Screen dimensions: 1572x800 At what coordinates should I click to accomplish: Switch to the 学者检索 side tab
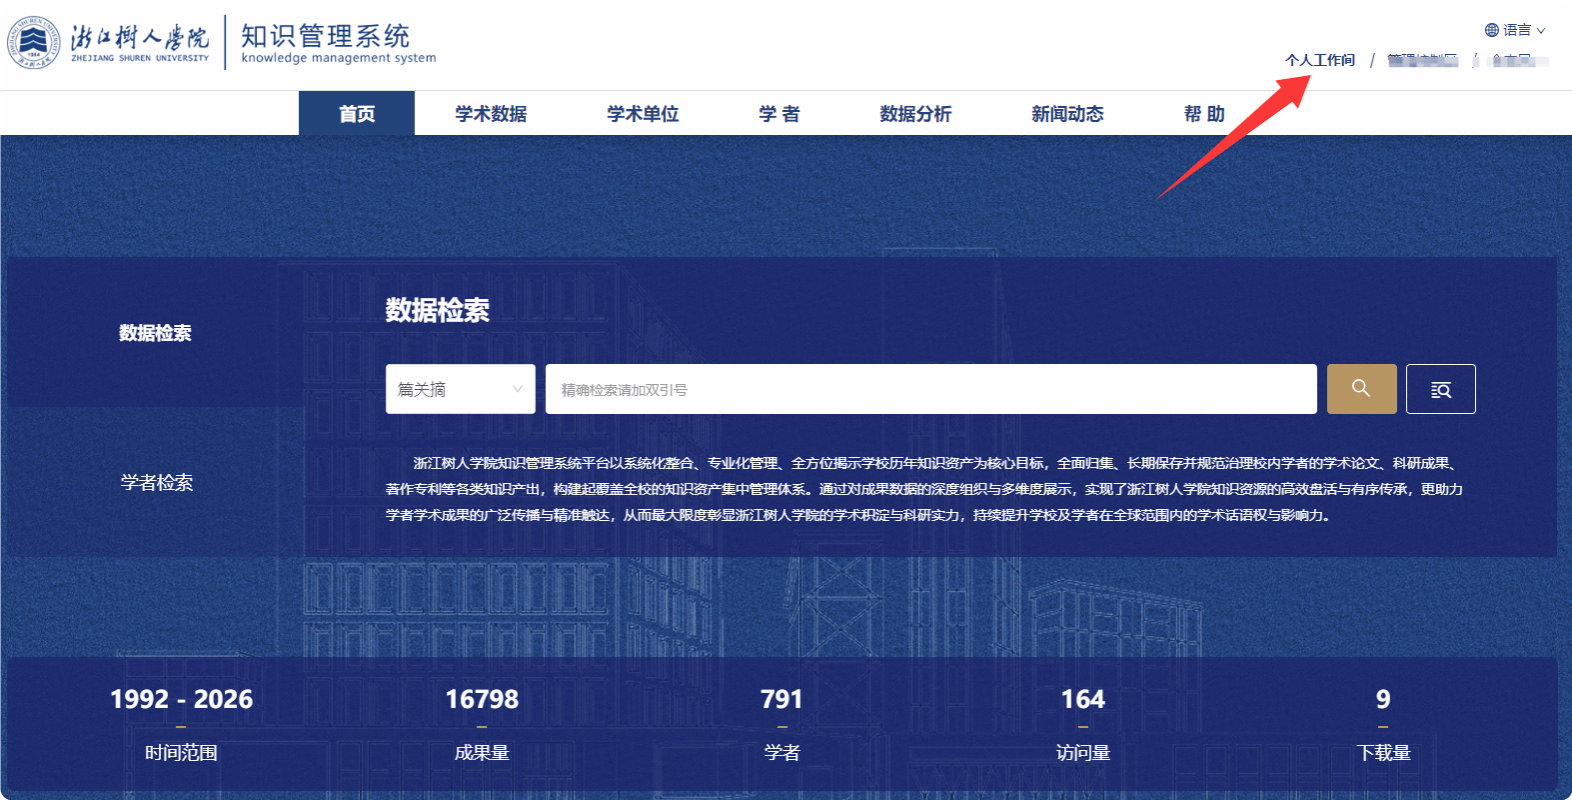click(156, 483)
